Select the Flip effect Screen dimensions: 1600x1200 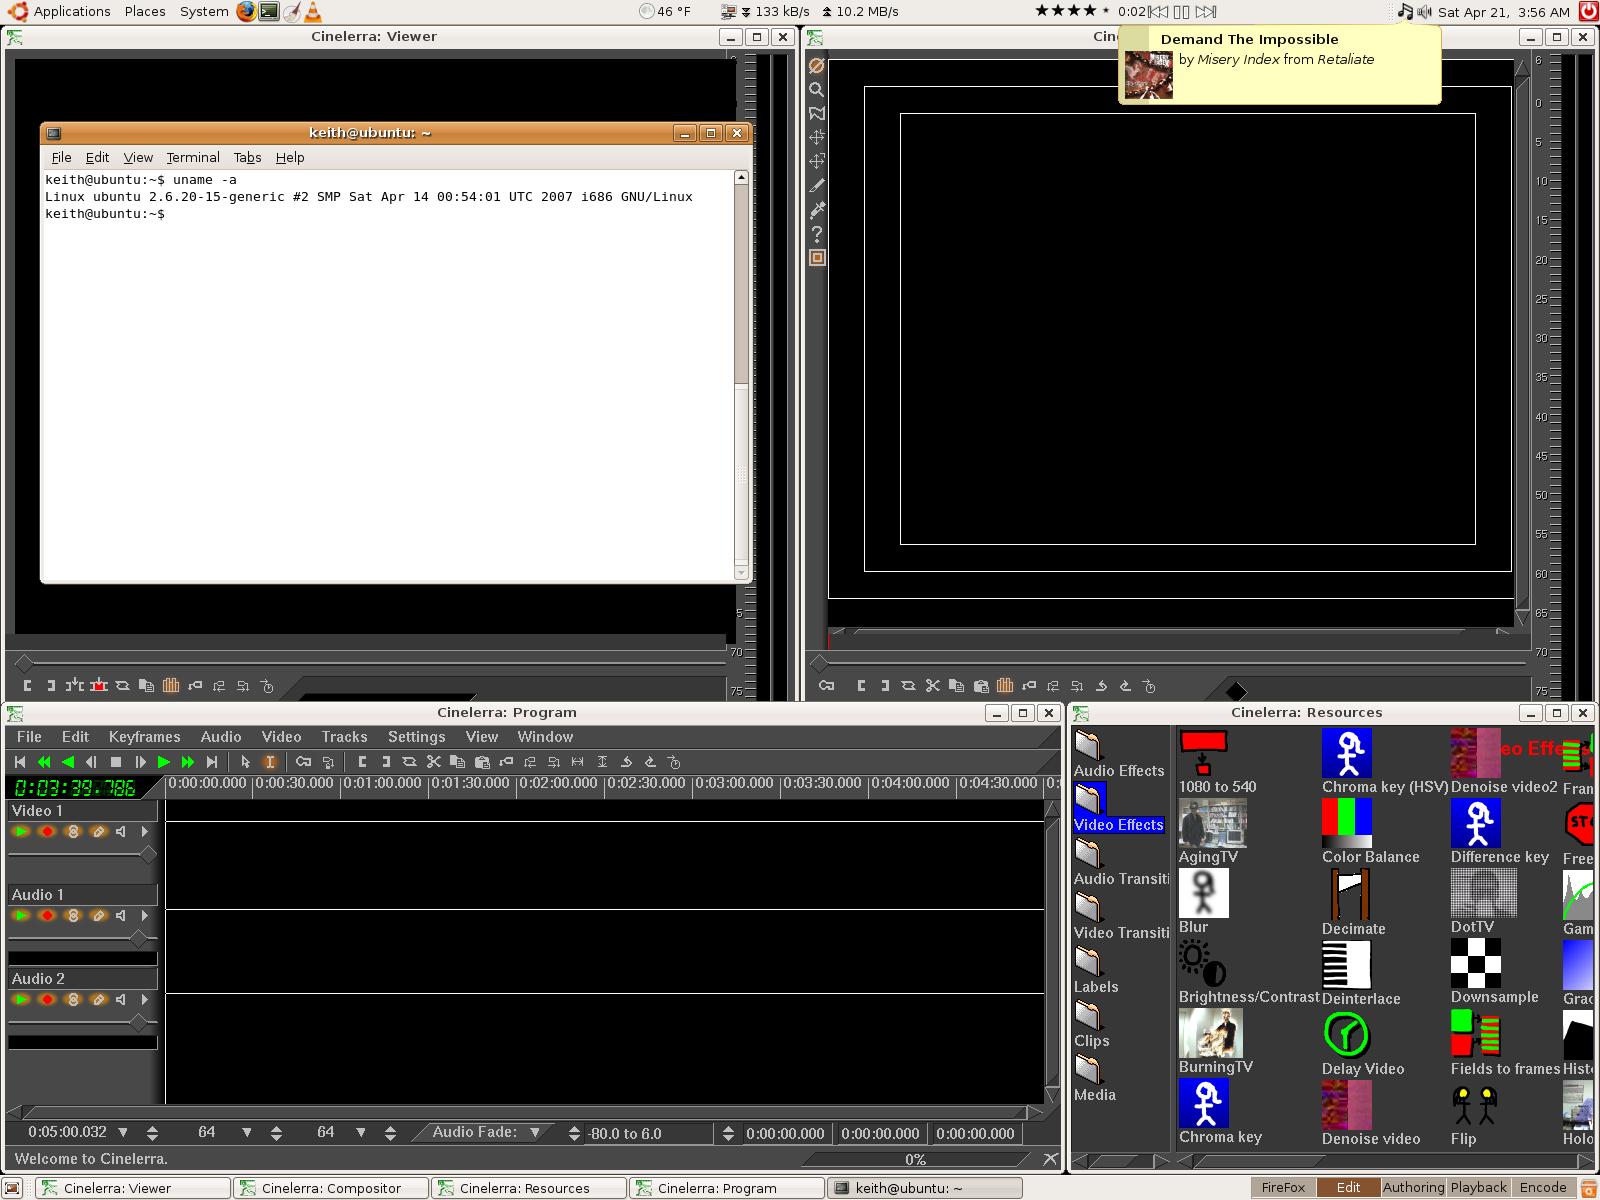1474,1114
